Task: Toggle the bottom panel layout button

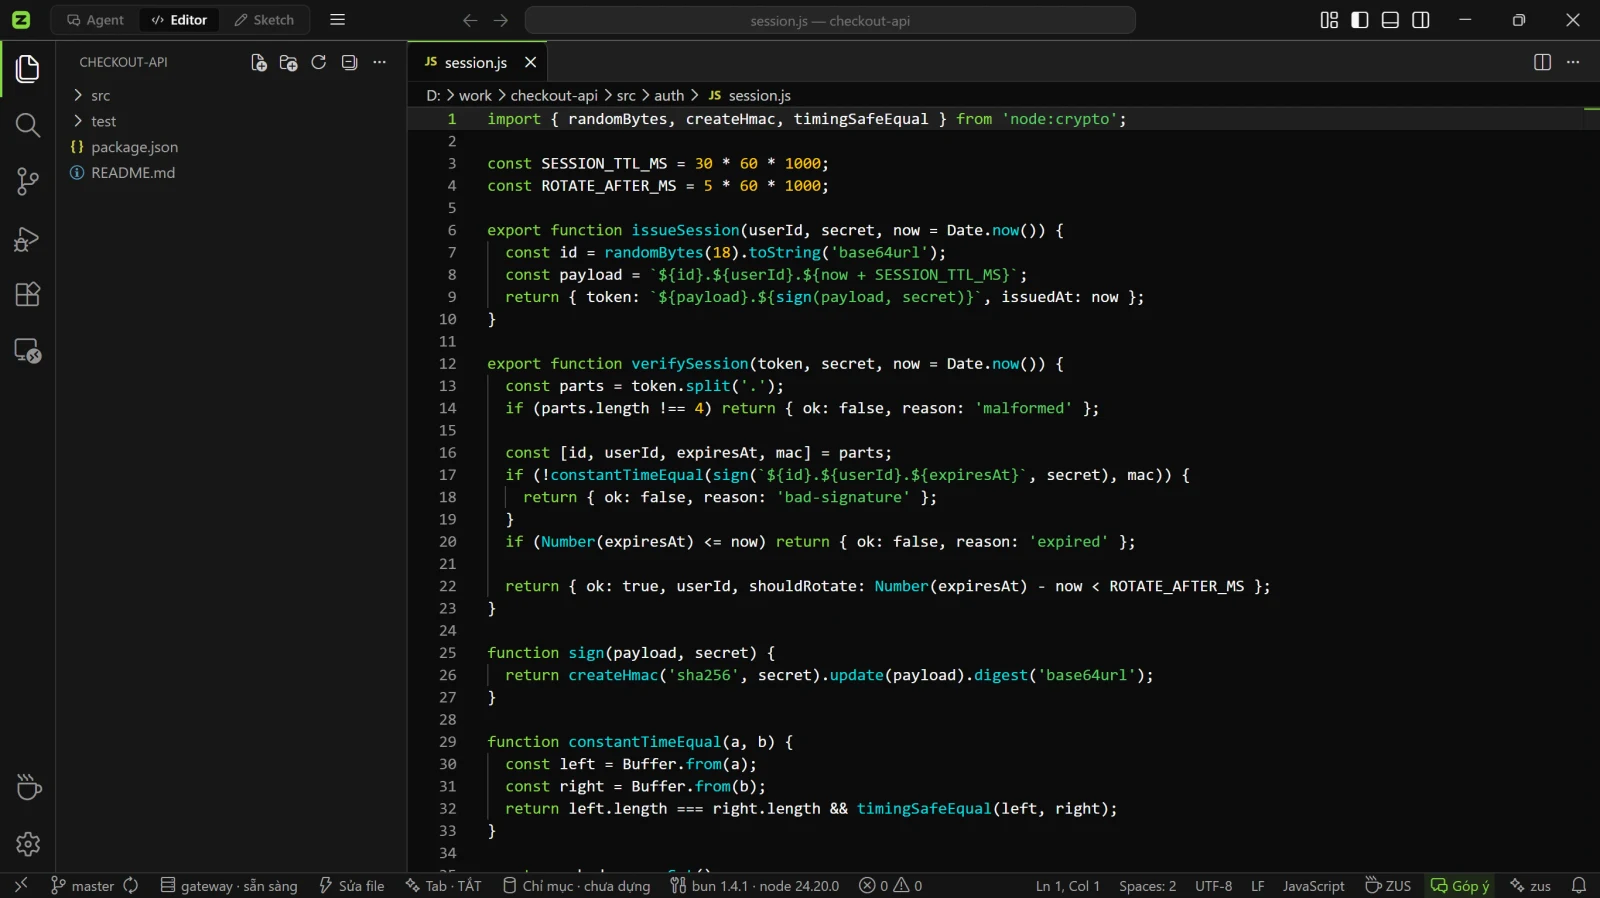Action: point(1390,20)
